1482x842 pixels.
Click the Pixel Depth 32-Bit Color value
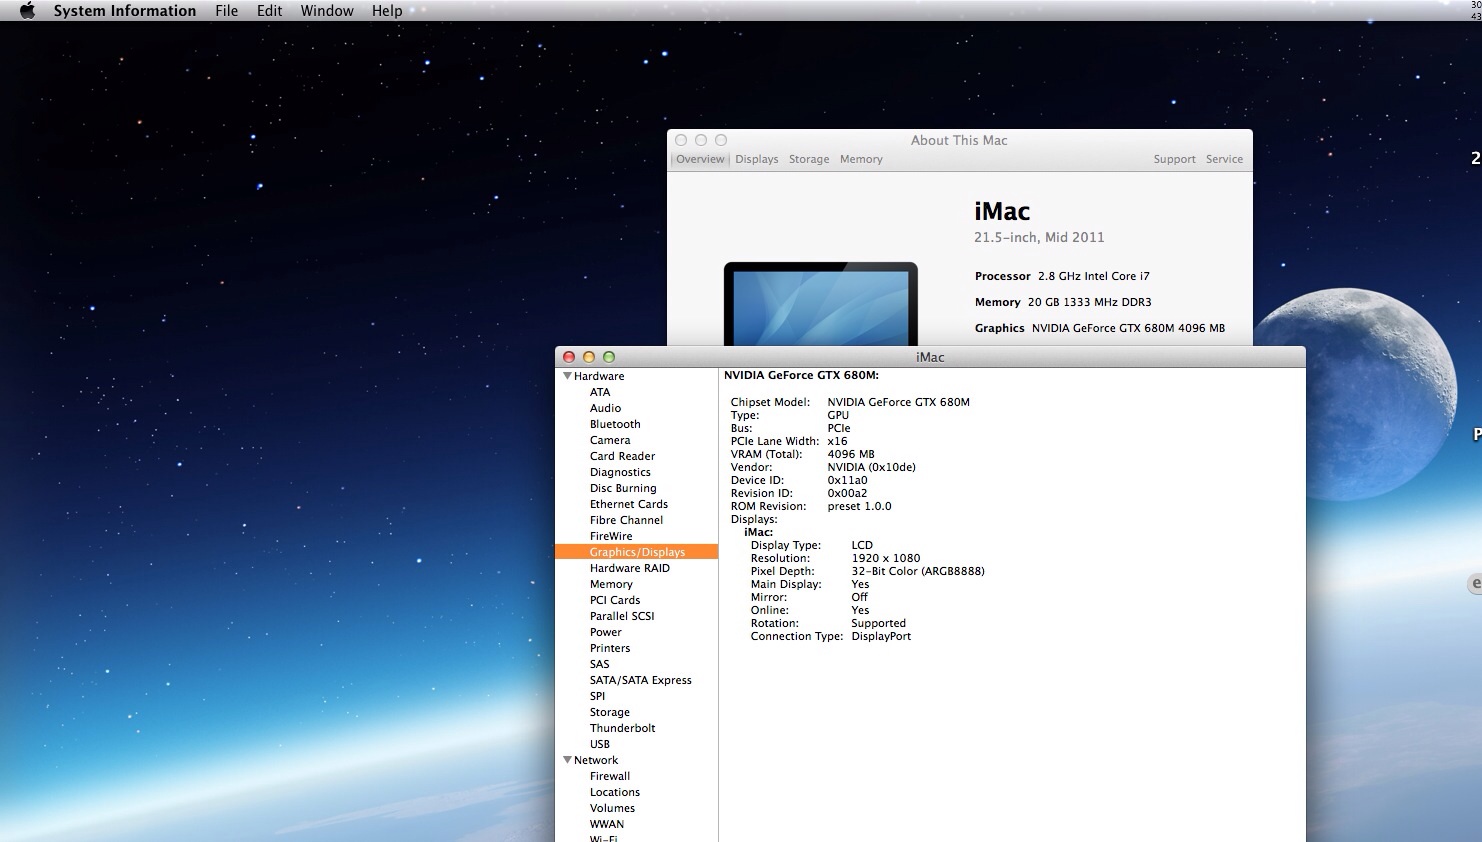coord(918,571)
